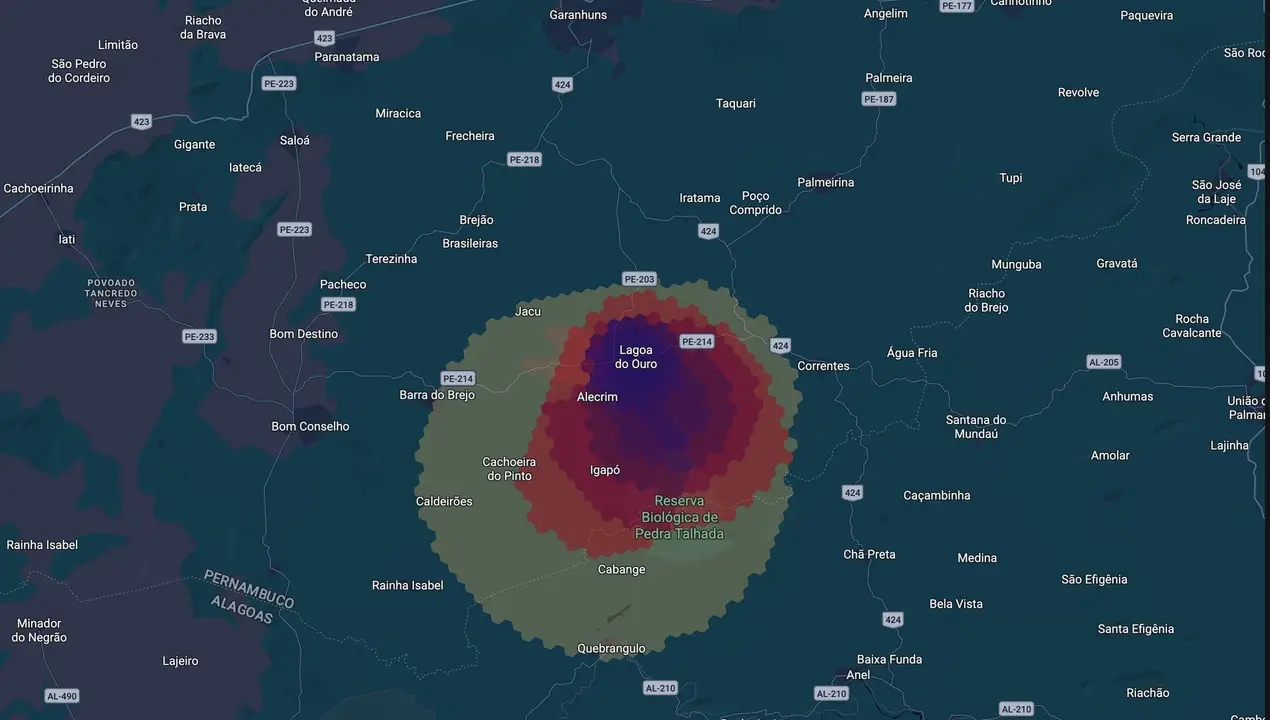Click the PE-233 road shield
Viewport: 1270px width, 720px height.
199,336
